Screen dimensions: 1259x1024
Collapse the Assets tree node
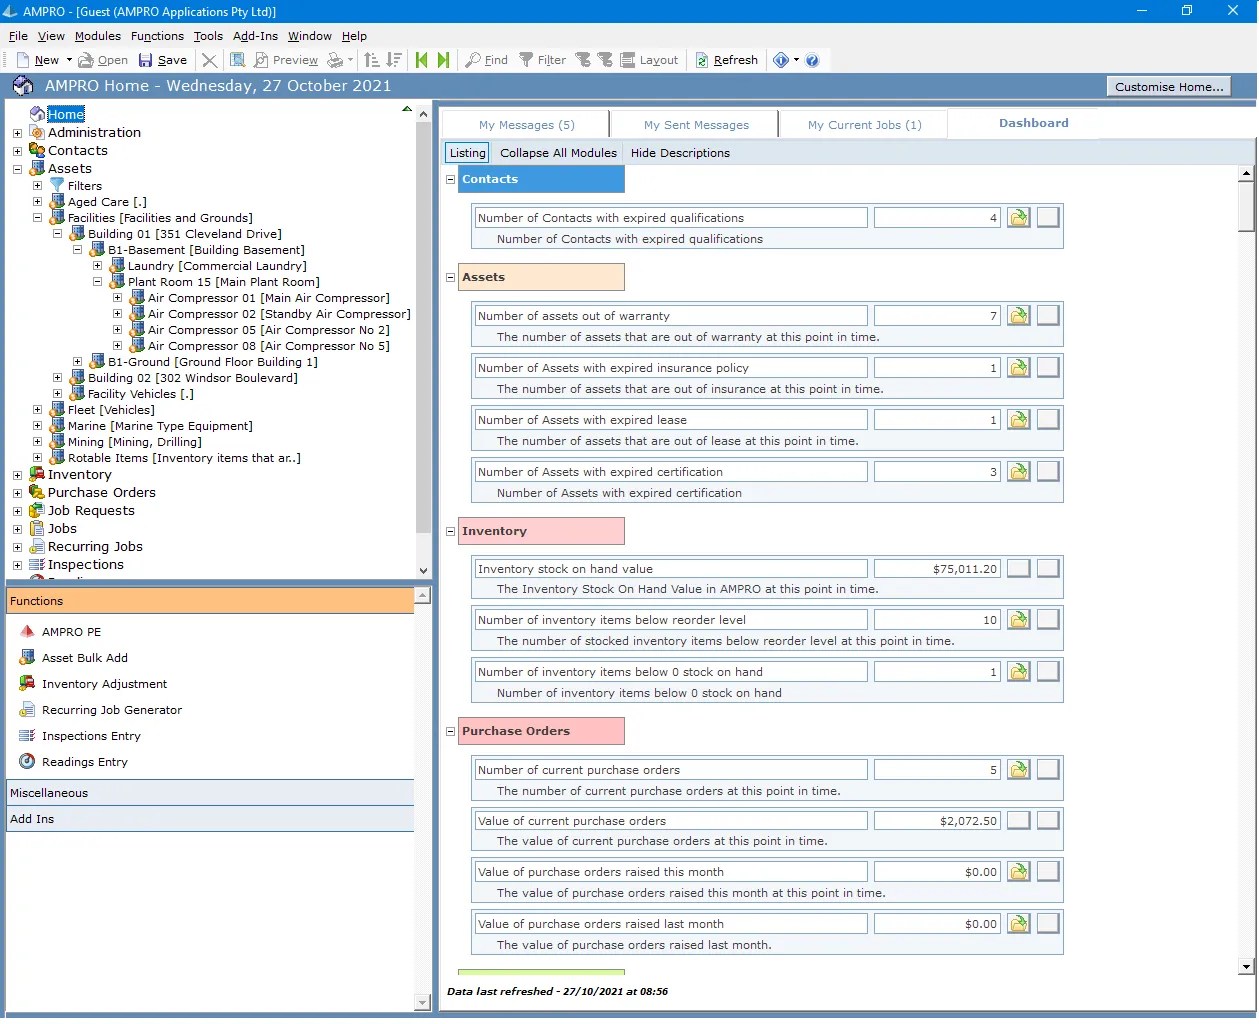(x=17, y=169)
